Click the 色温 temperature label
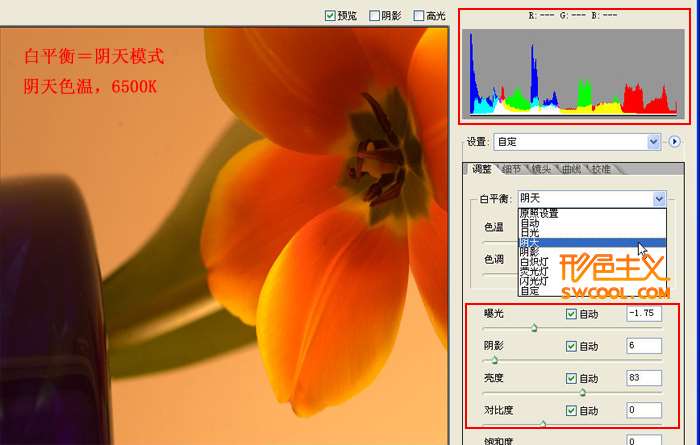 pos(494,227)
